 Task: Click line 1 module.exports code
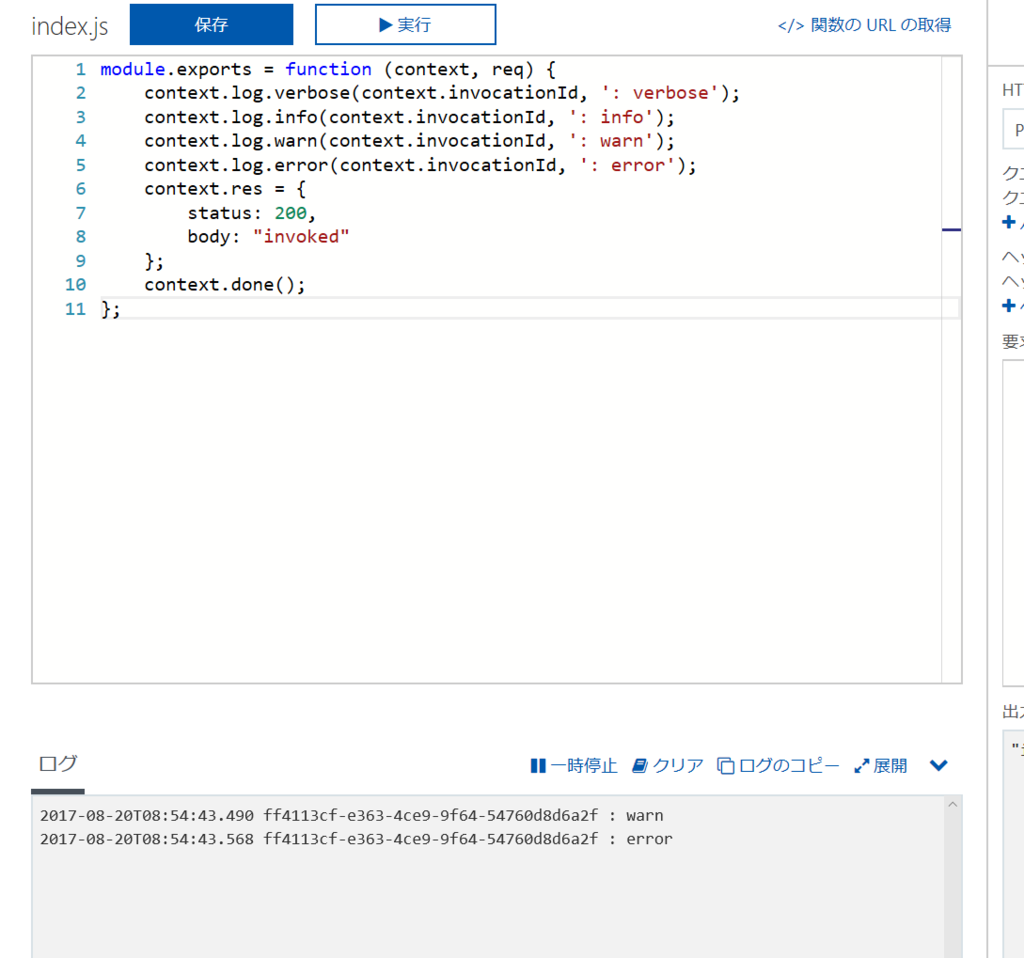click(327, 69)
